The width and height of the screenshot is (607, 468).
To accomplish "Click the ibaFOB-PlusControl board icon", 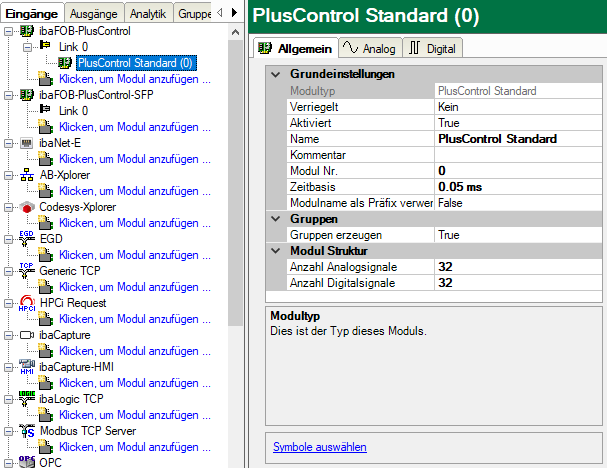I will [x=27, y=31].
